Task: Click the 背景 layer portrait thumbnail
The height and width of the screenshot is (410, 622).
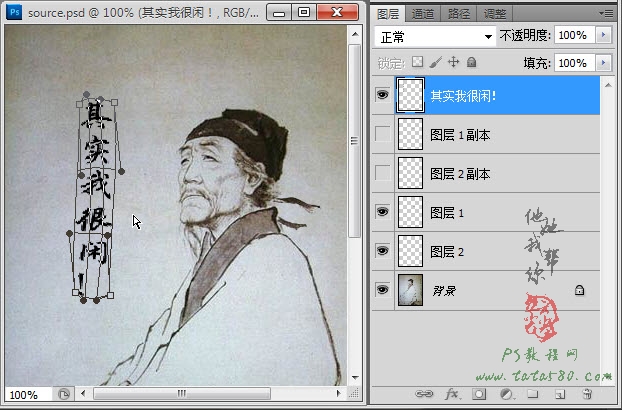Action: tap(410, 290)
